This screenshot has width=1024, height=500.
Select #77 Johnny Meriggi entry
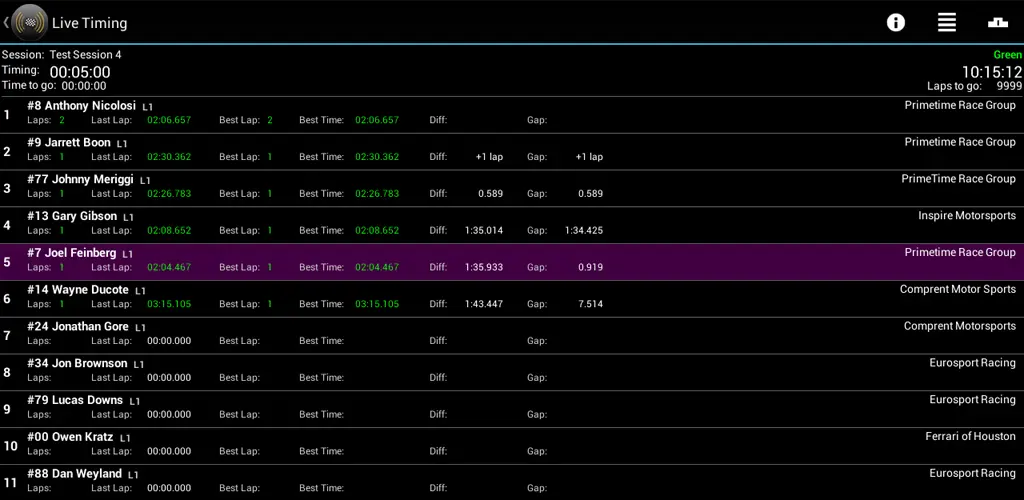[x=512, y=189]
